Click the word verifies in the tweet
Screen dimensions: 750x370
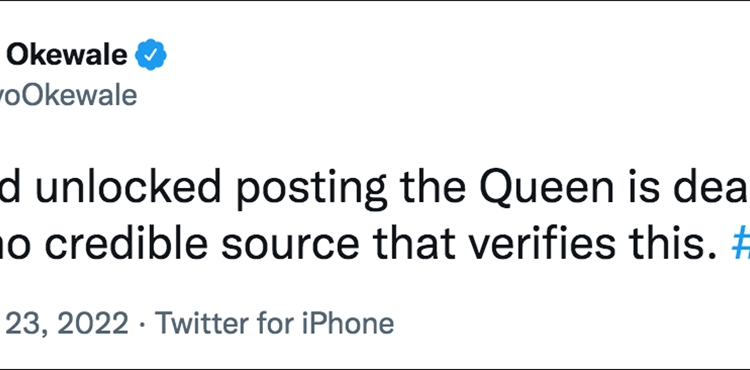(547, 242)
